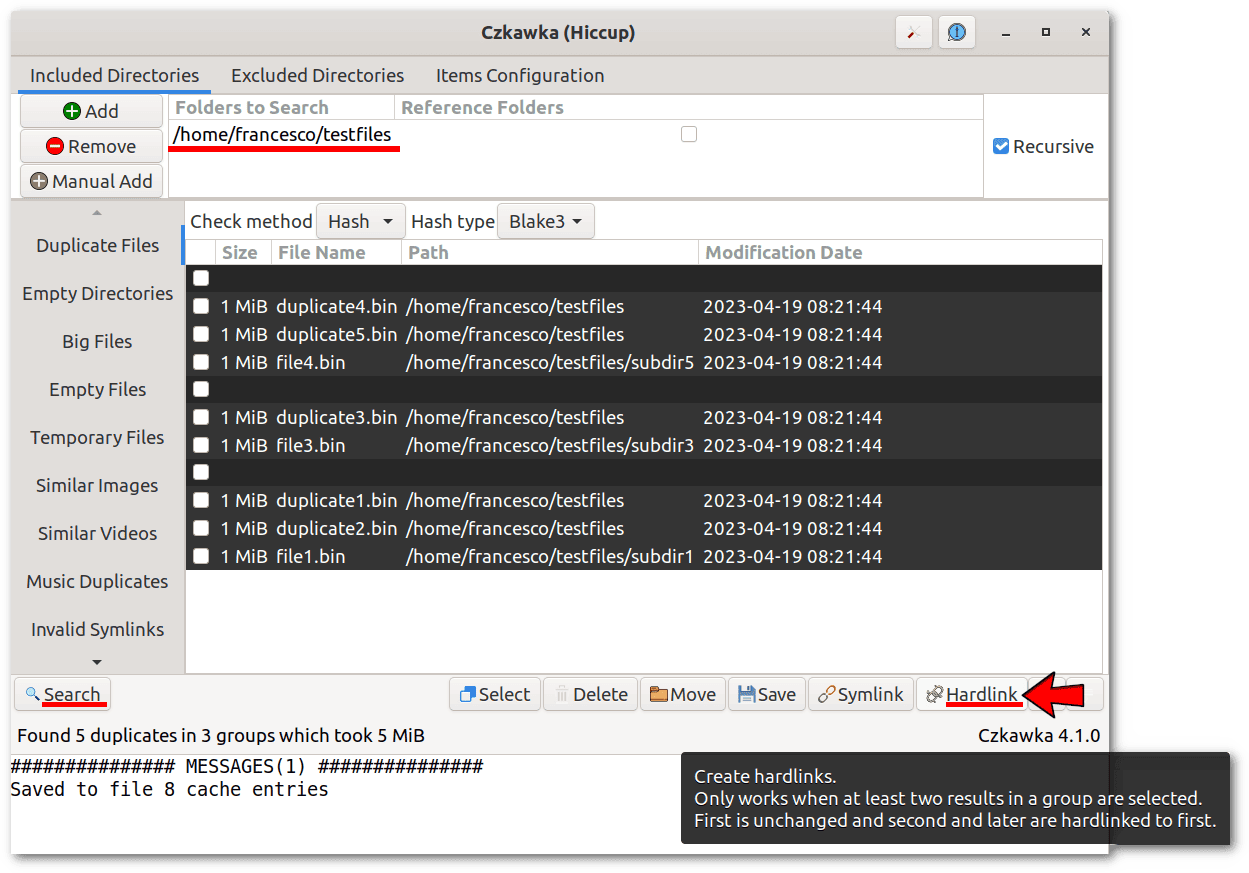Click the floppy disk icon to Save results
Viewport: 1249px width, 873px height.
tap(745, 693)
